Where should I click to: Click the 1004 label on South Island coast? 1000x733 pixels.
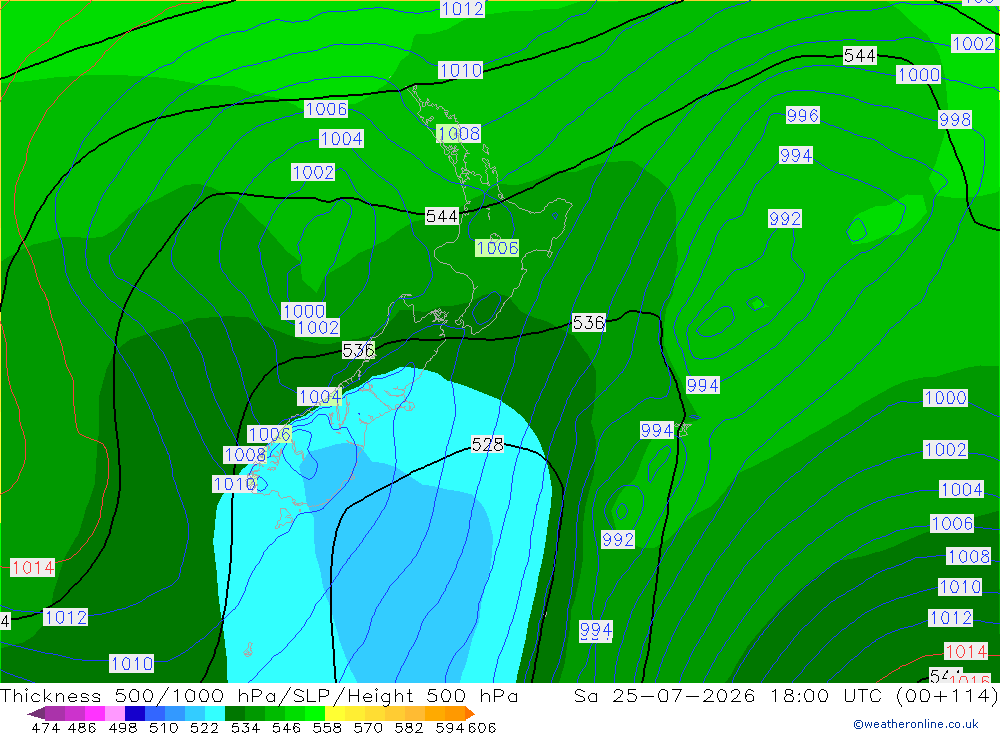320,397
